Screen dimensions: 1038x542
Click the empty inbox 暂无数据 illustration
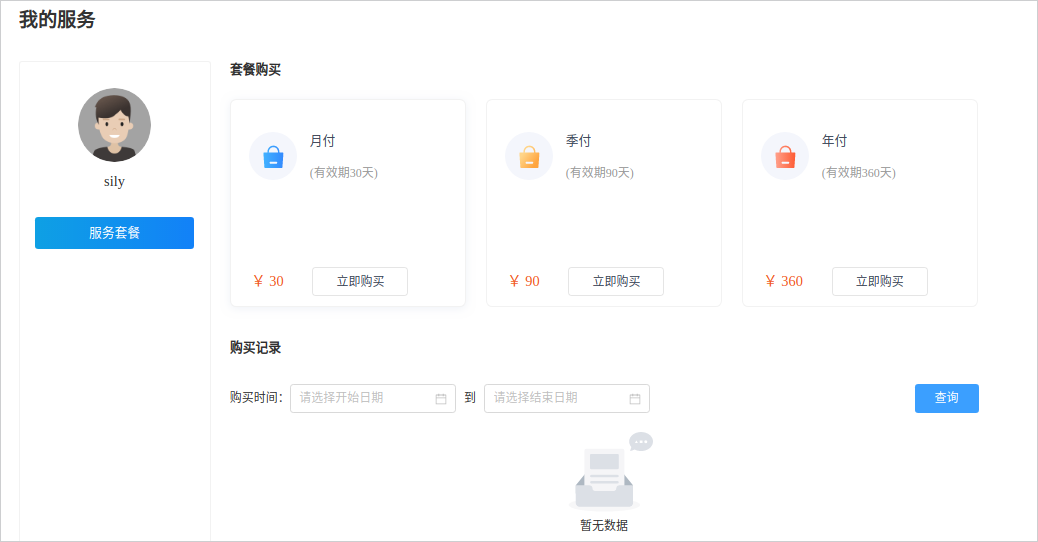pyautogui.click(x=604, y=471)
